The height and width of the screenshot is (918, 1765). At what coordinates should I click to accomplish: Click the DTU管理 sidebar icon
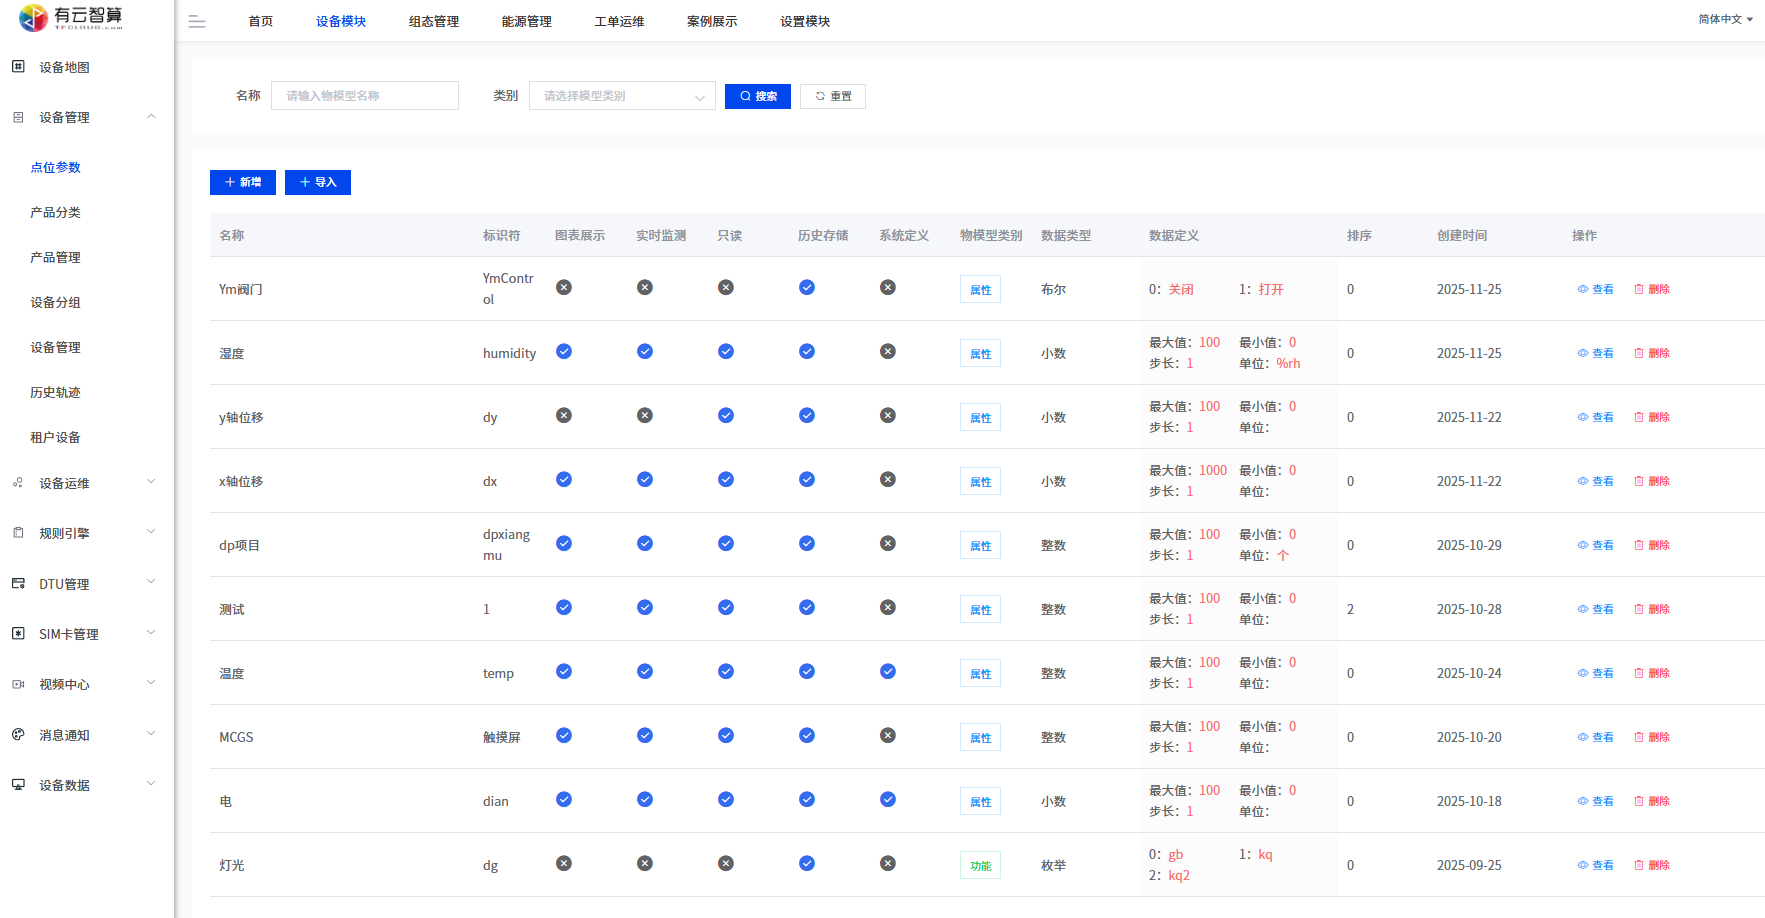[x=18, y=584]
